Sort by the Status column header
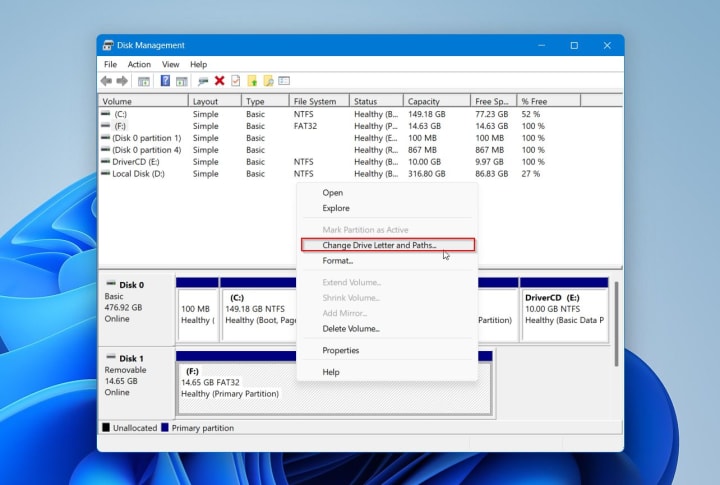The width and height of the screenshot is (720, 485). coord(377,101)
